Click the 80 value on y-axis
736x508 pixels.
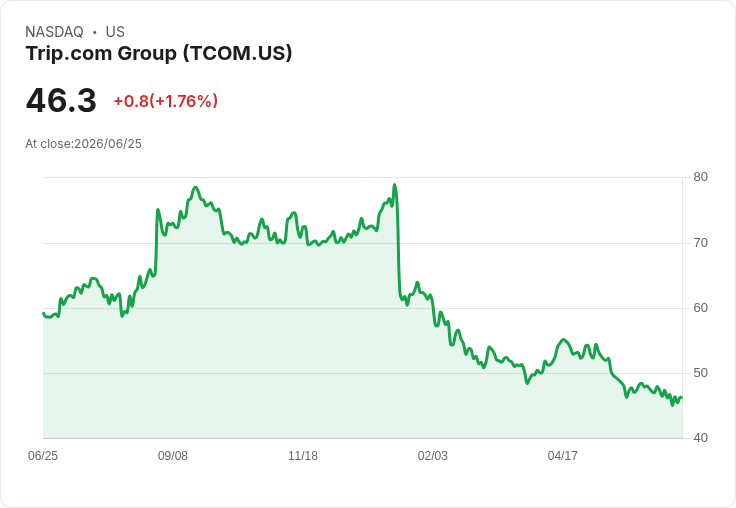click(700, 177)
